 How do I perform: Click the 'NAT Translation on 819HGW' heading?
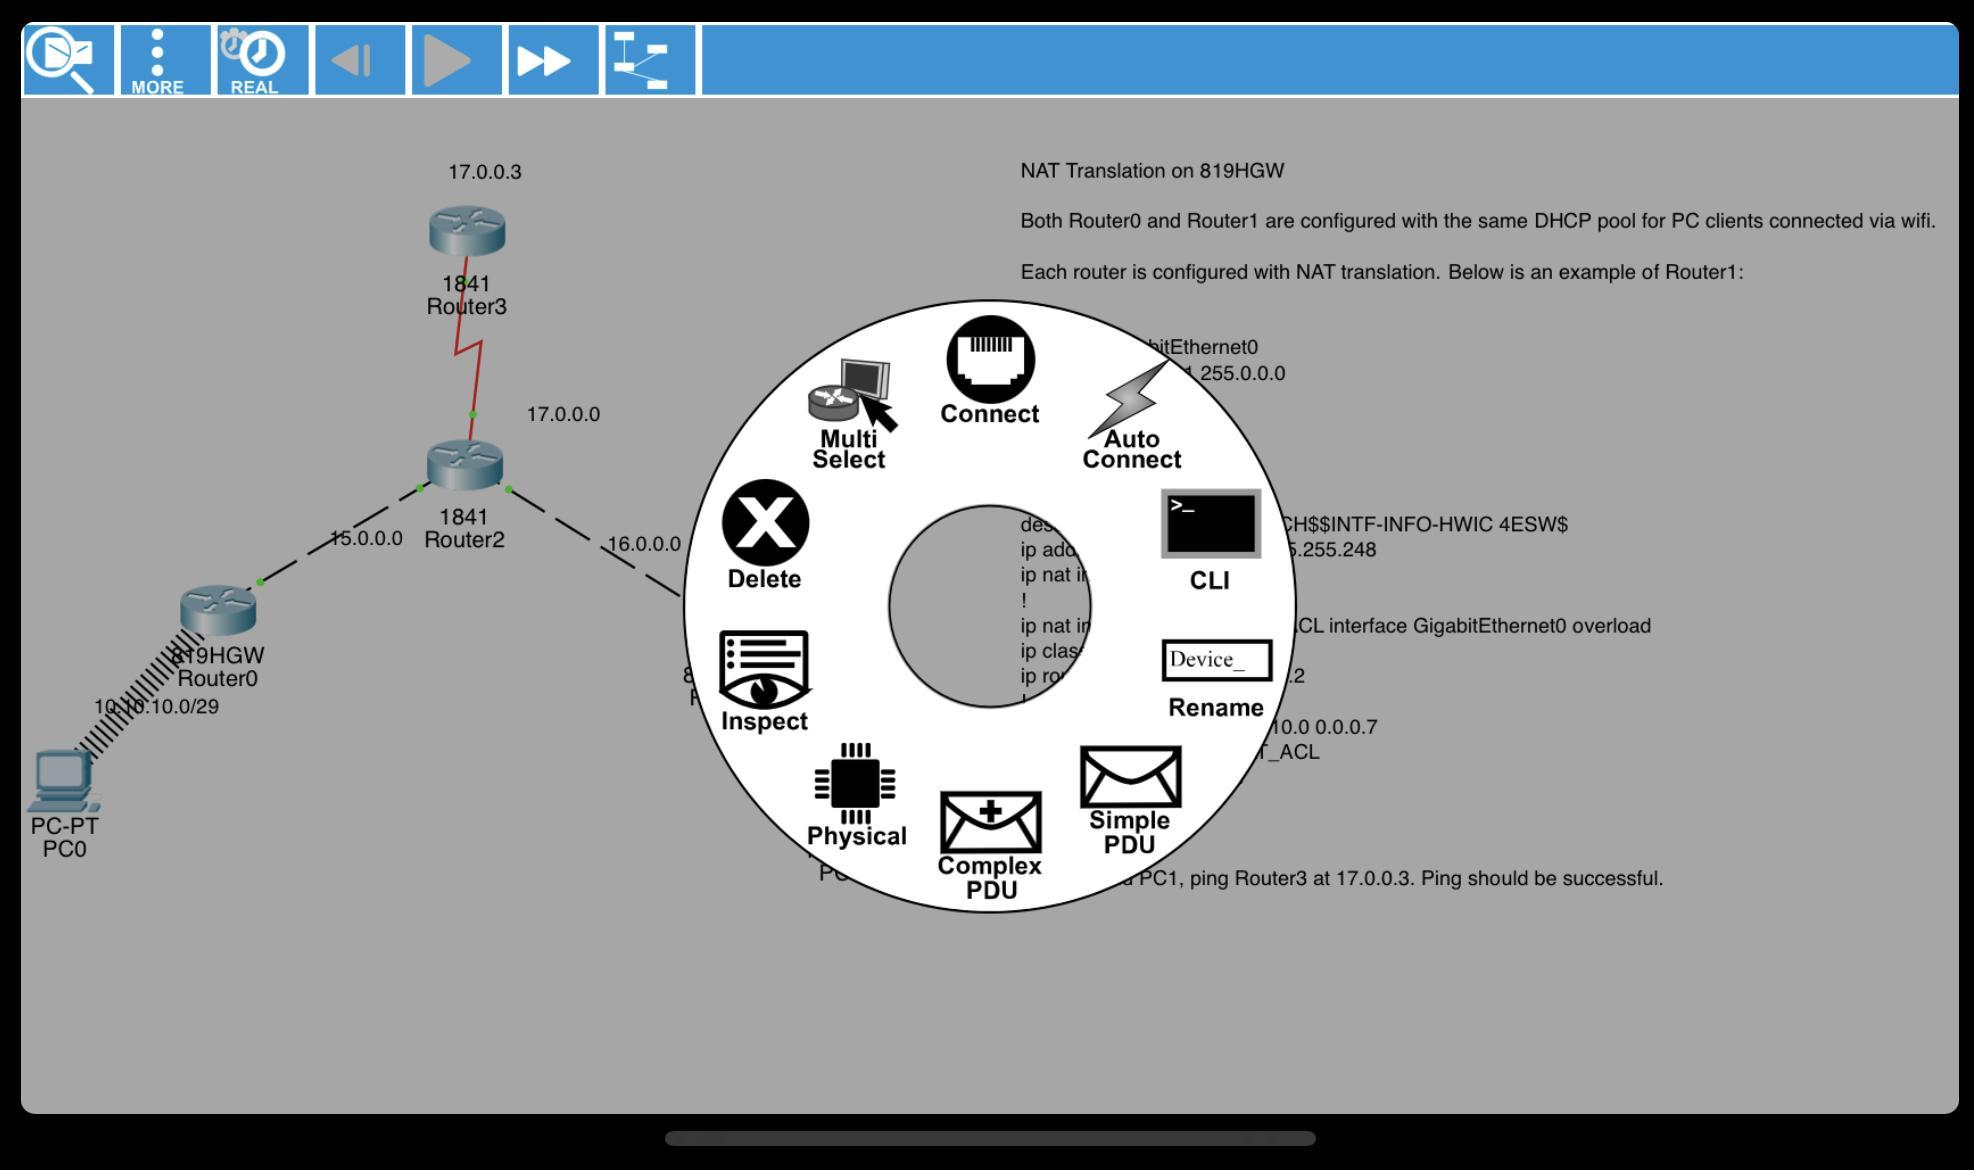tap(1152, 171)
